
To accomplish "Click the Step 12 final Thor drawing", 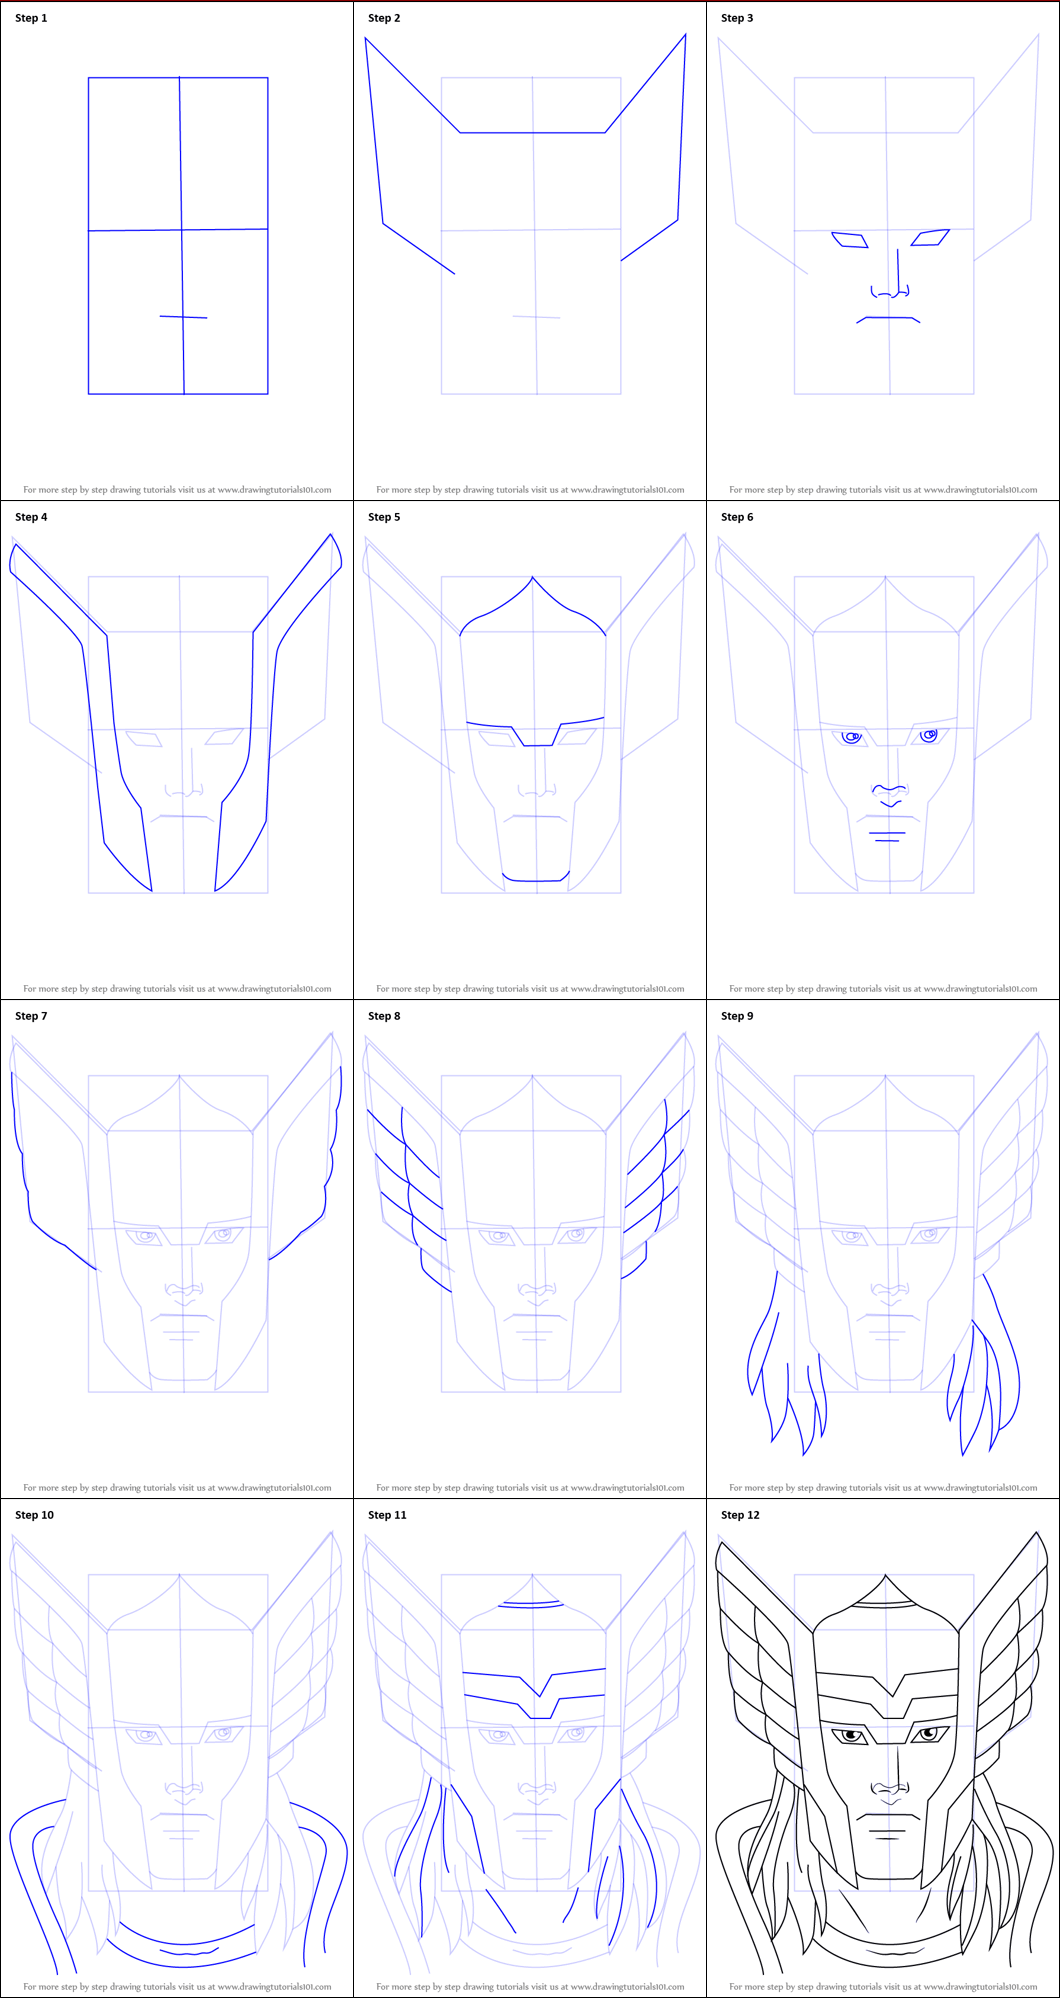I will [x=884, y=1755].
